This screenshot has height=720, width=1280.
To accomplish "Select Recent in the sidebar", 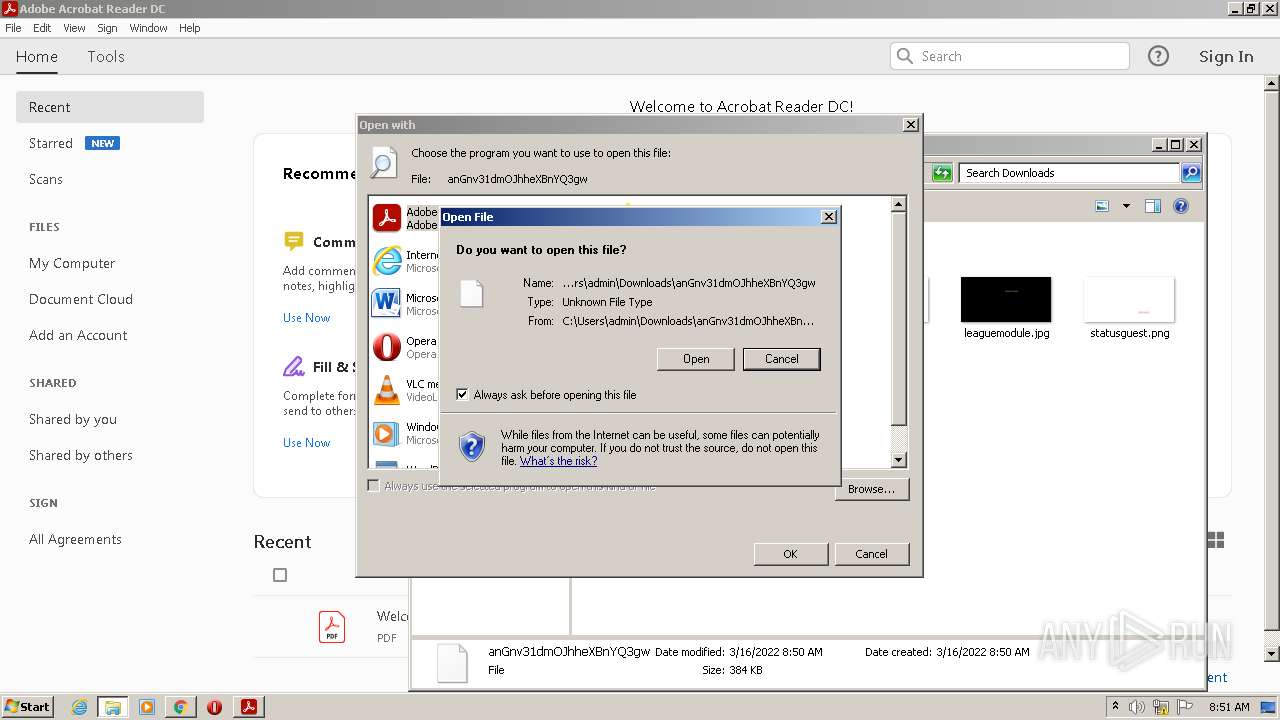I will click(x=110, y=107).
